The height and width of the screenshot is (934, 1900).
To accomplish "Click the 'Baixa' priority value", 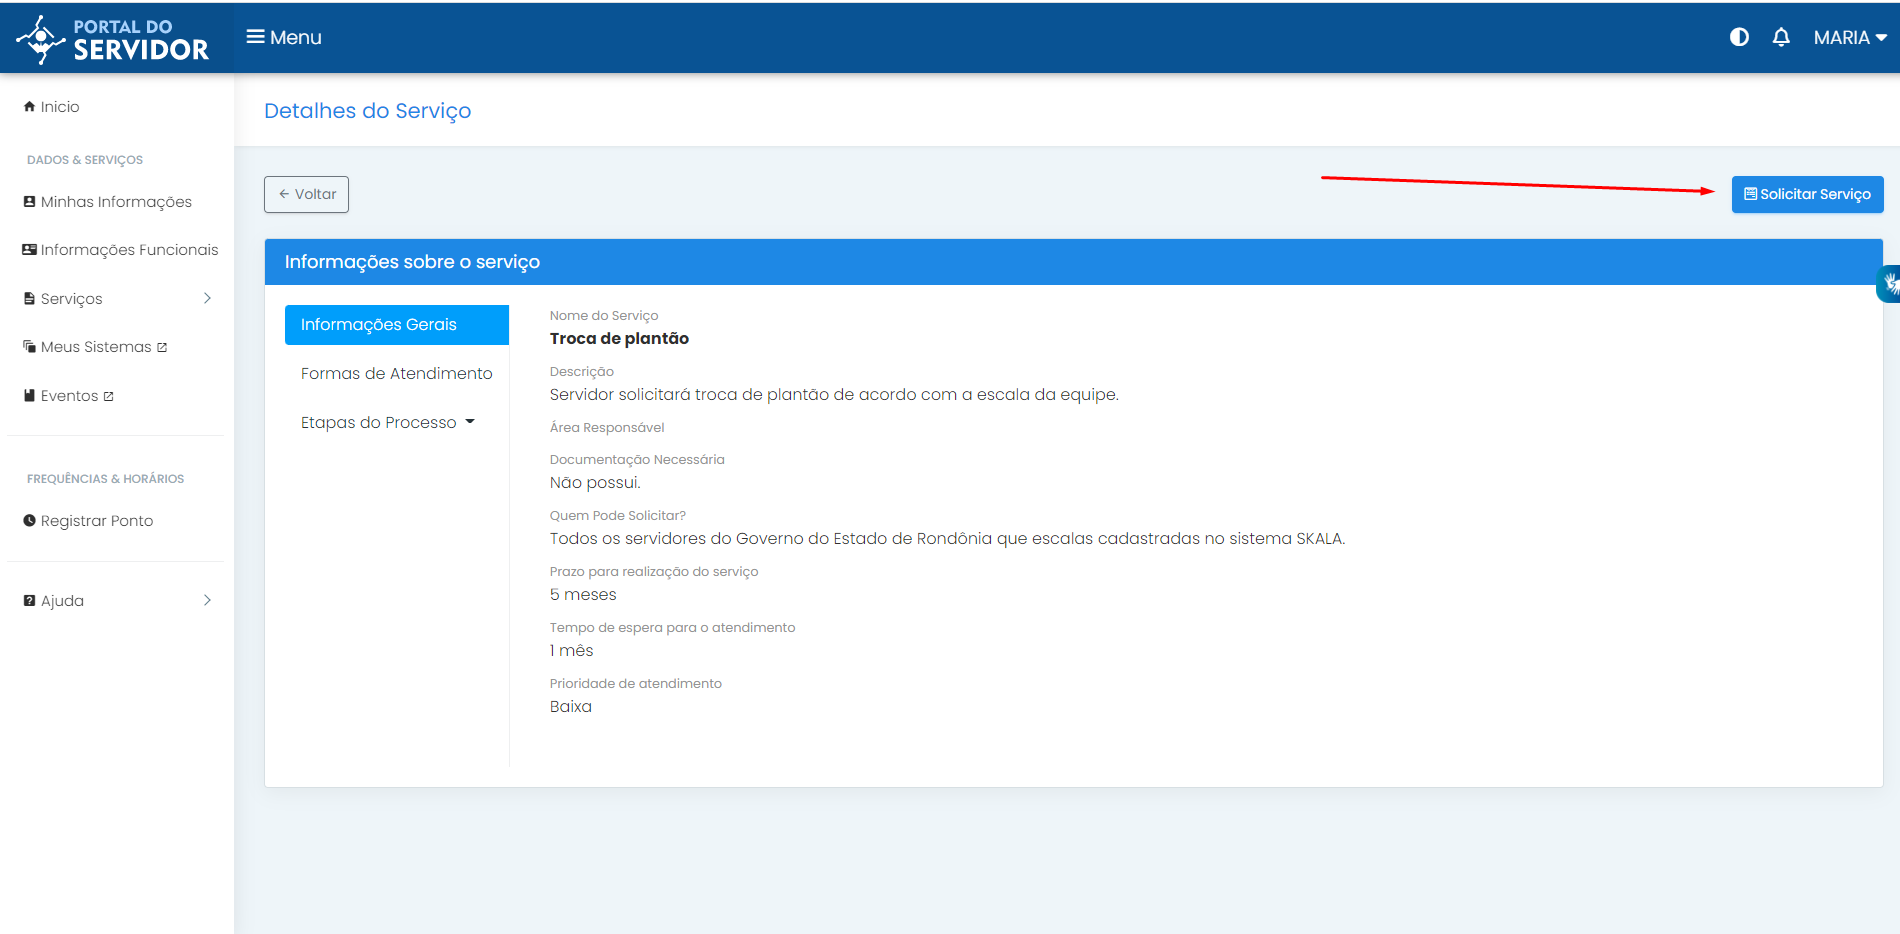I will [x=570, y=706].
